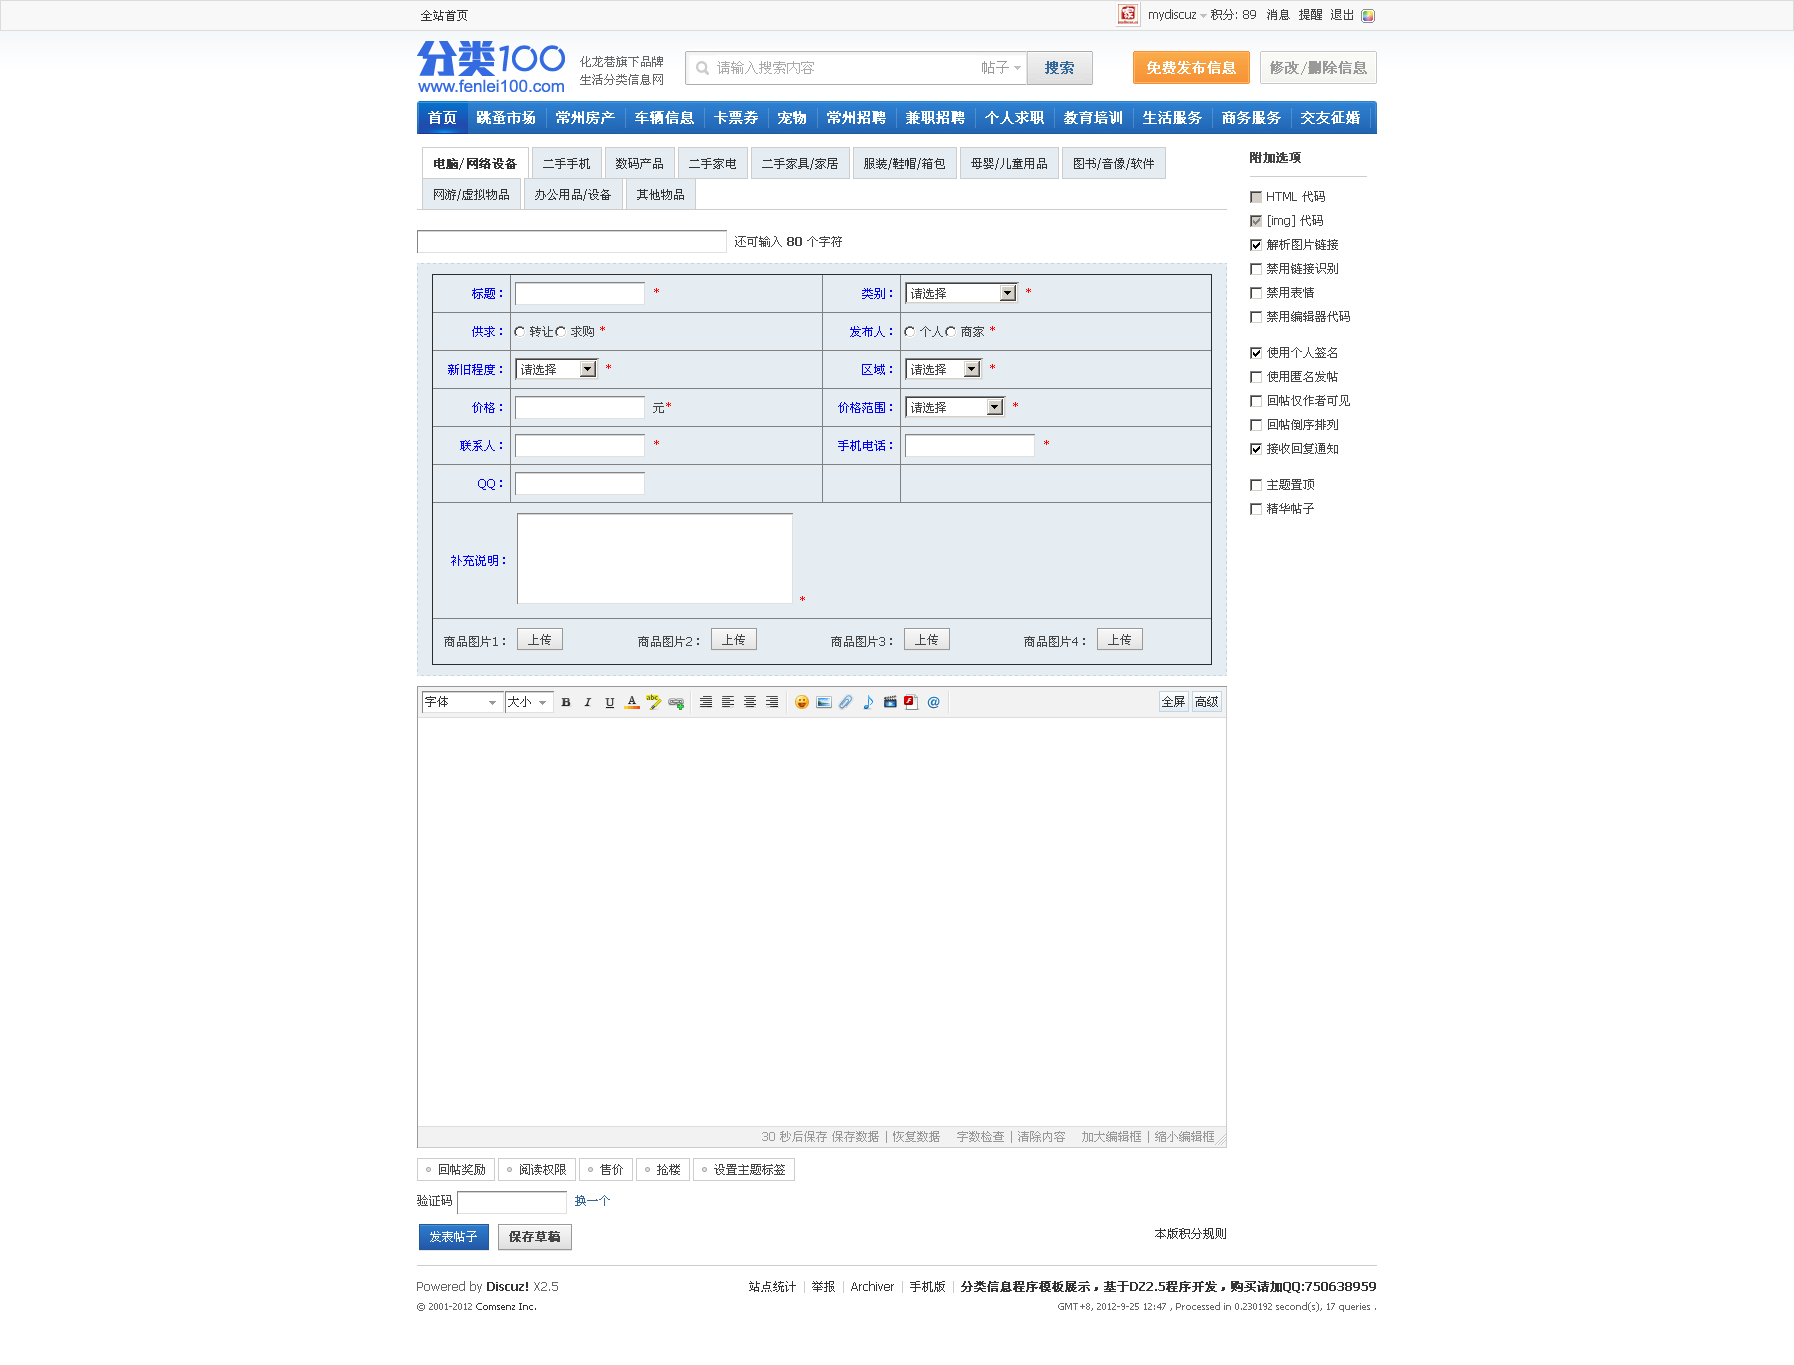Insert a smiley emoticon
The image size is (1794, 1365).
(802, 702)
